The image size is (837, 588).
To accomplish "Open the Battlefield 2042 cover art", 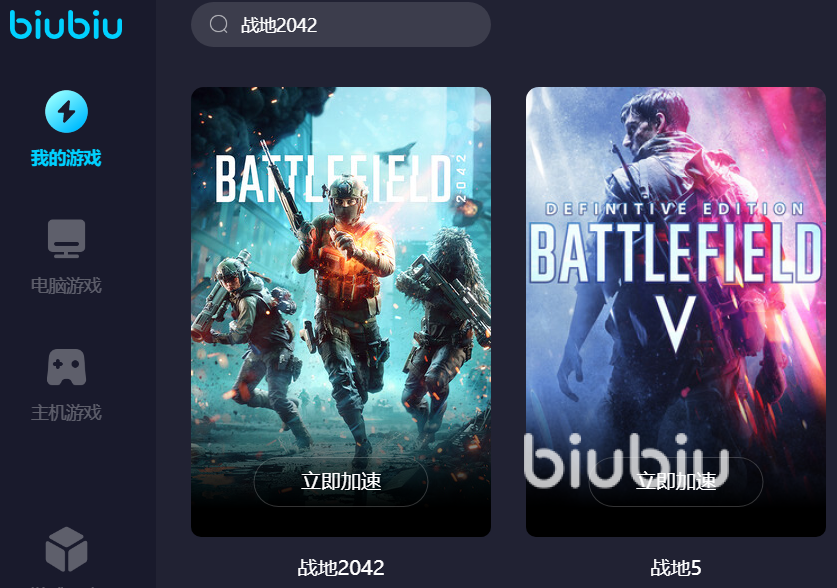I will coord(341,312).
